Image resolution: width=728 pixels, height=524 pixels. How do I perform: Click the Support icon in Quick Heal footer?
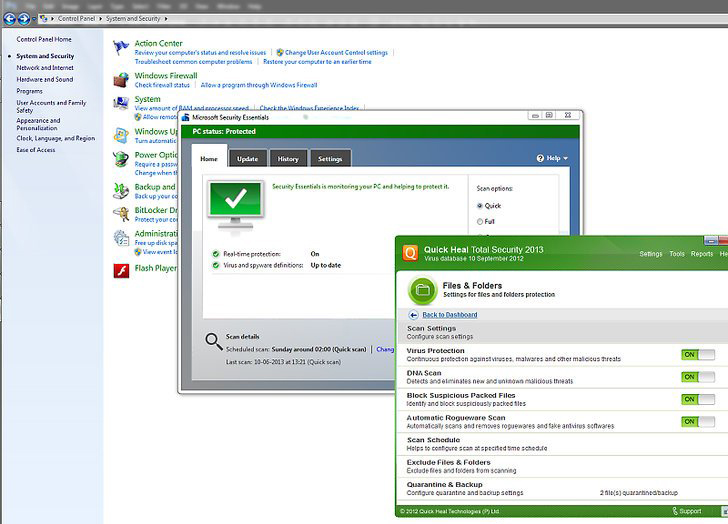[x=675, y=511]
